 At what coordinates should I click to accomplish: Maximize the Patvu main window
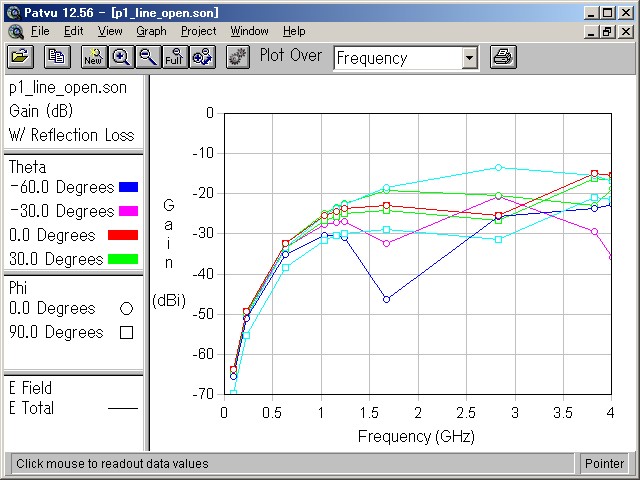coord(607,13)
